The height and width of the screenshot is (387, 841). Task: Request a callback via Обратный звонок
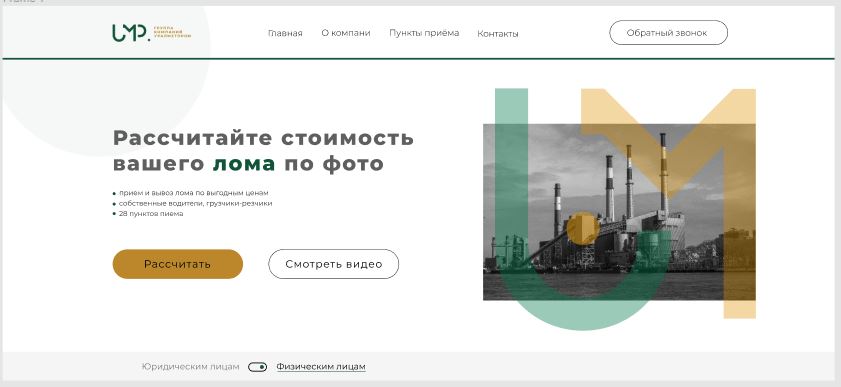tap(668, 33)
